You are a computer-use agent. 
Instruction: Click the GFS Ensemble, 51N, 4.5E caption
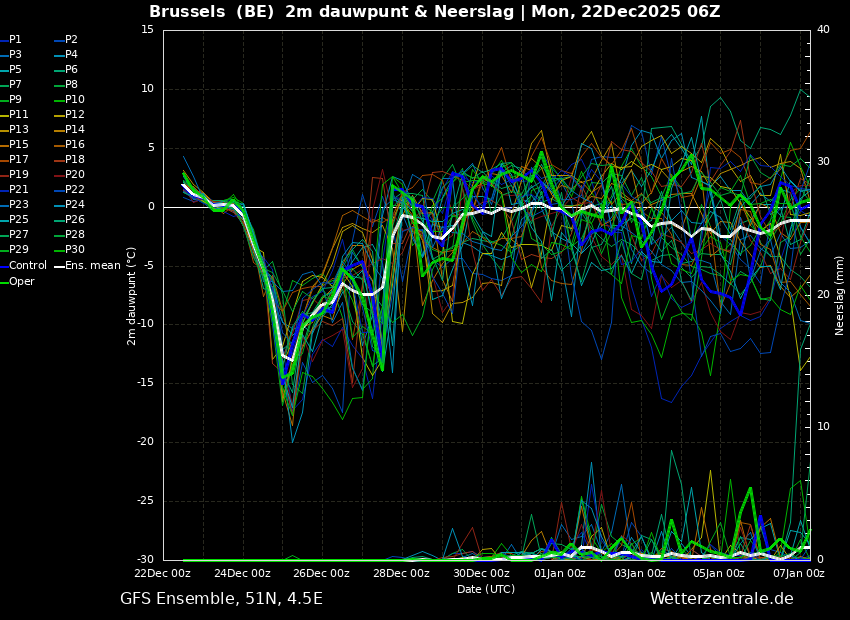coord(221,599)
